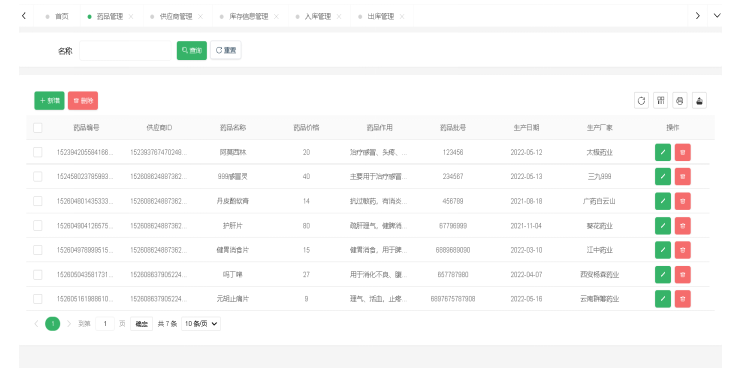The width and height of the screenshot is (740, 373).
Task: Delete the 护肝片 row
Action: 682,226
